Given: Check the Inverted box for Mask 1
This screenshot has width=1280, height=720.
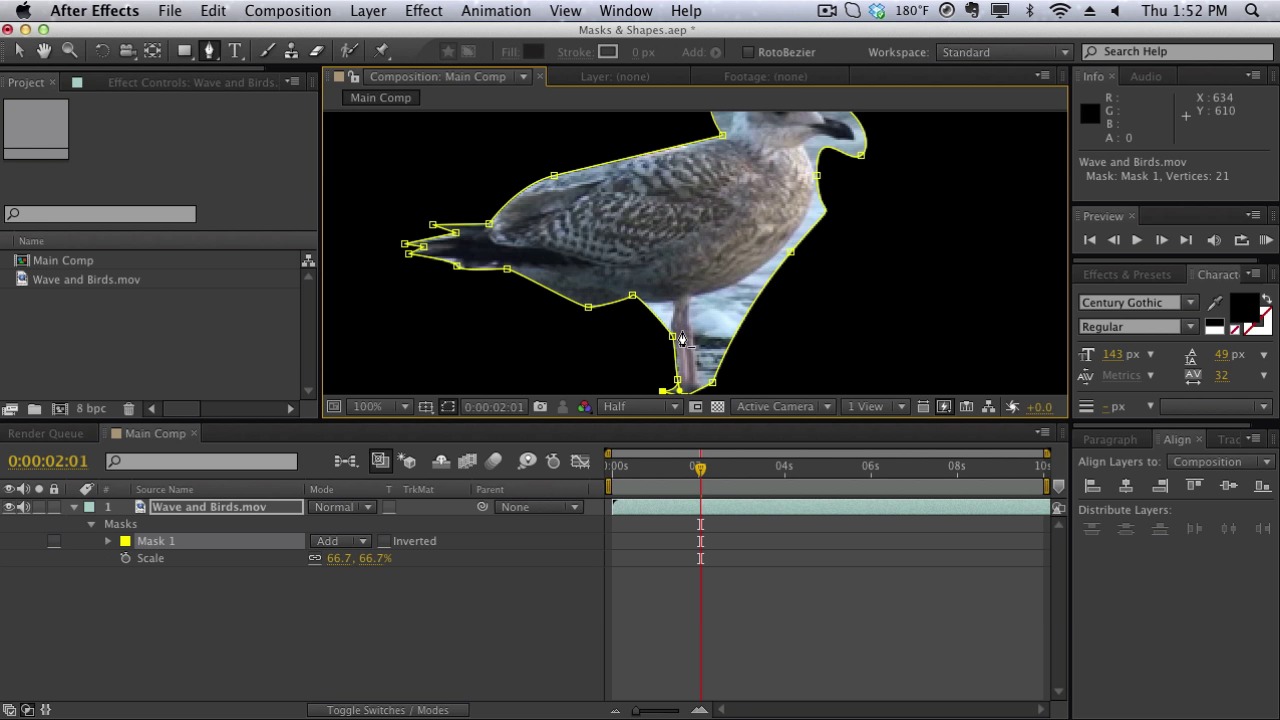Looking at the screenshot, I should click(x=384, y=541).
